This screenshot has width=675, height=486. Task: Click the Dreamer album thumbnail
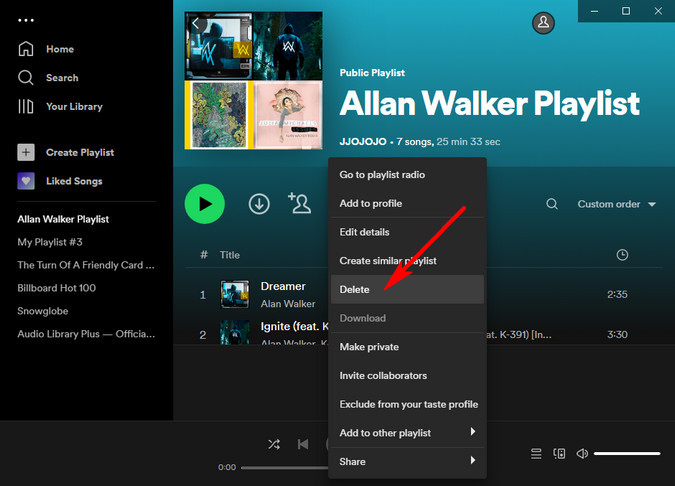click(235, 294)
